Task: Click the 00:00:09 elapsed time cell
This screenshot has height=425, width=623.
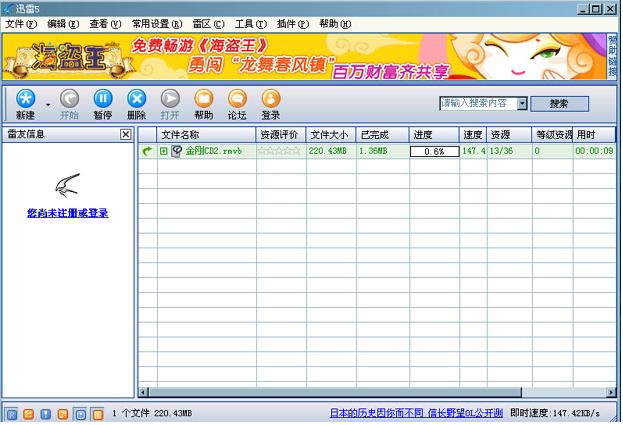Action: tap(594, 151)
